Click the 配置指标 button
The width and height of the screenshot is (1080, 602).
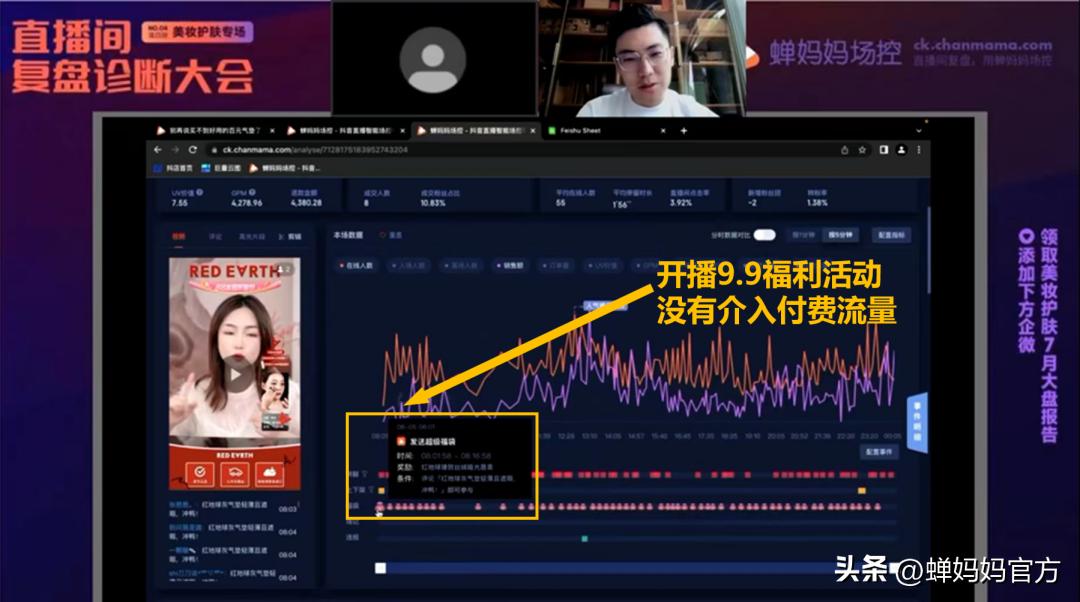pos(891,235)
